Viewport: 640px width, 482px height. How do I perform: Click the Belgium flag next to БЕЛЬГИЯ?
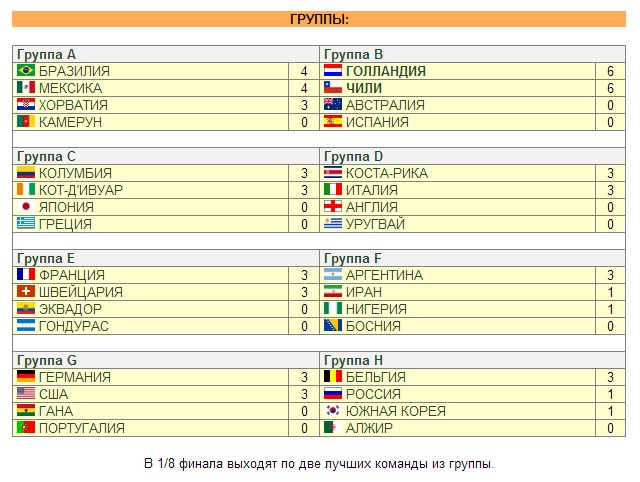pos(333,377)
